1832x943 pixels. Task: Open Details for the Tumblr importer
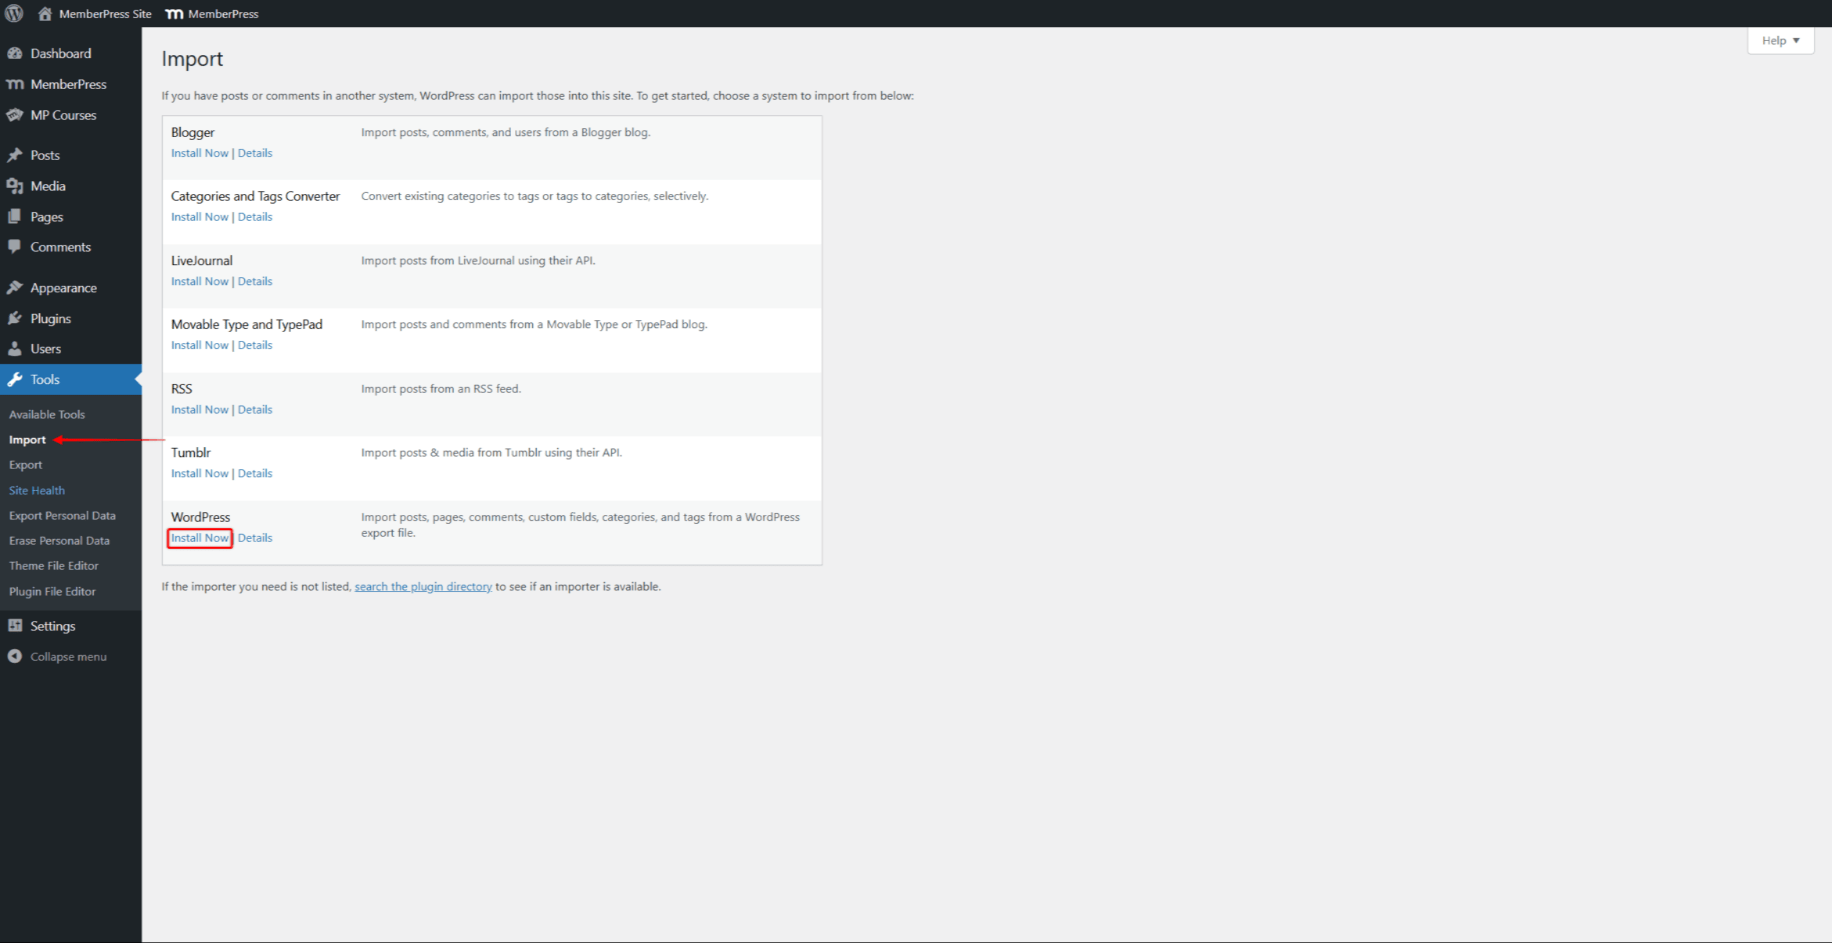(x=255, y=474)
